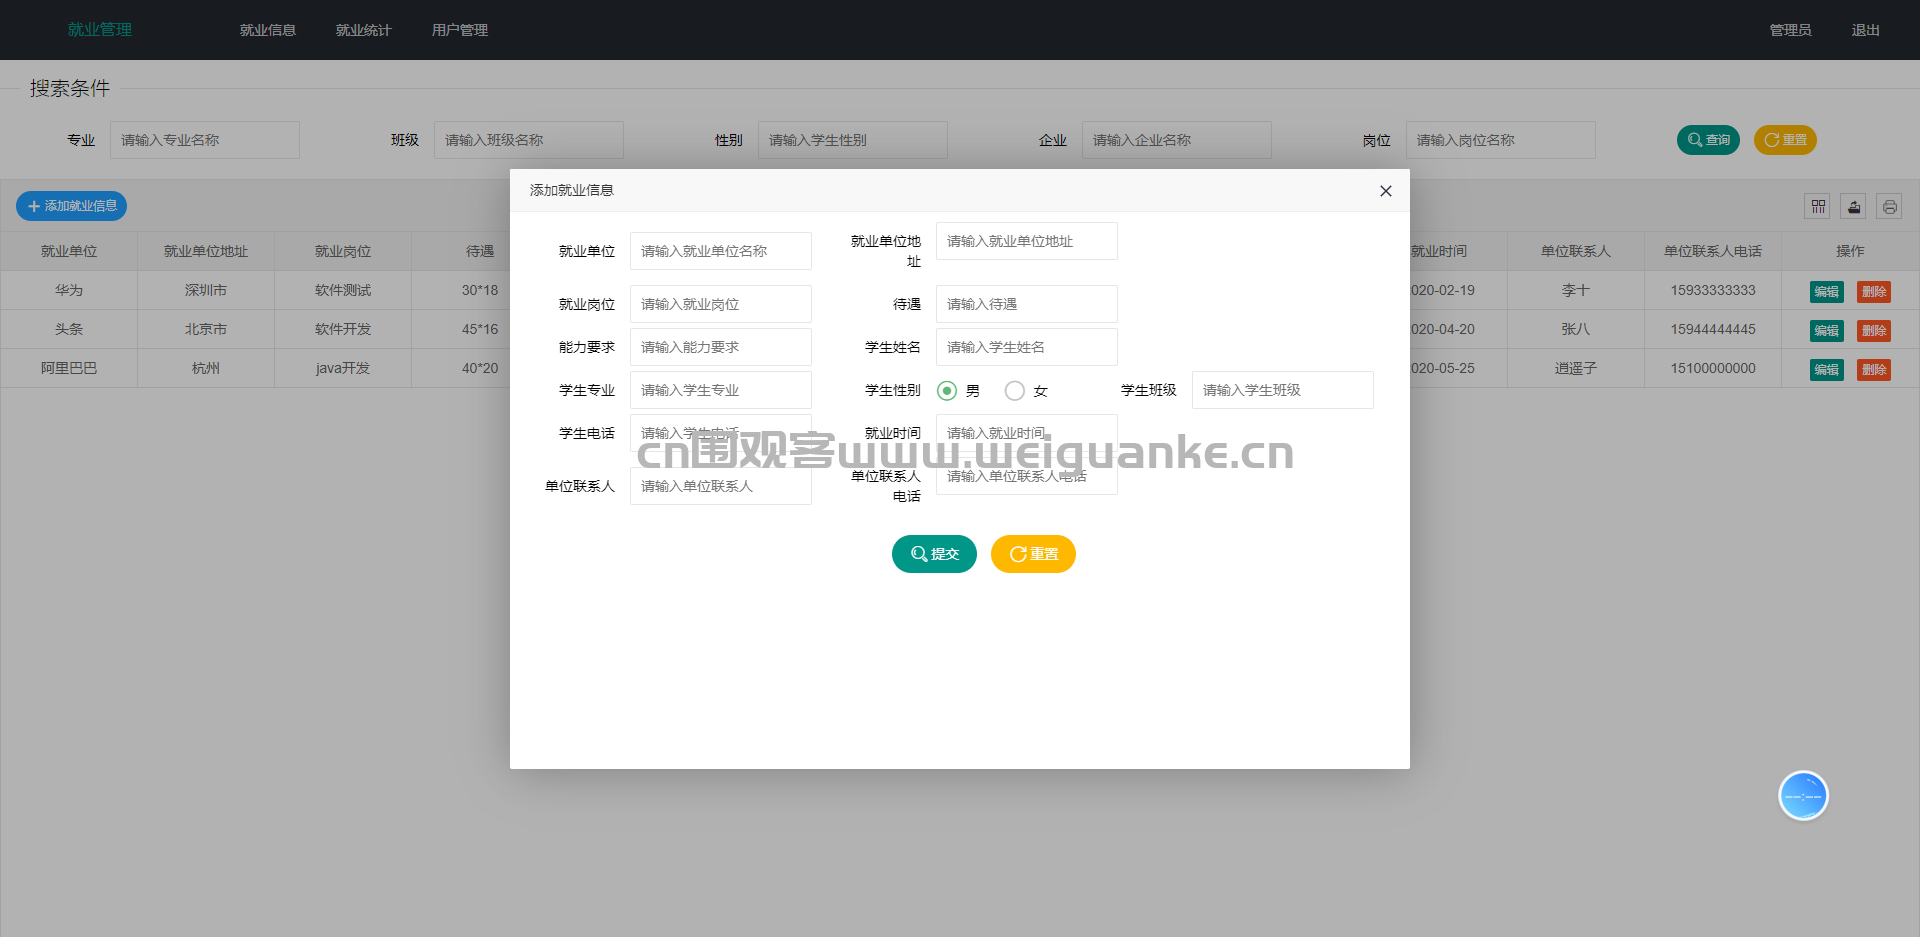1920x937 pixels.
Task: Submit the form with 提交 button
Action: pyautogui.click(x=934, y=554)
